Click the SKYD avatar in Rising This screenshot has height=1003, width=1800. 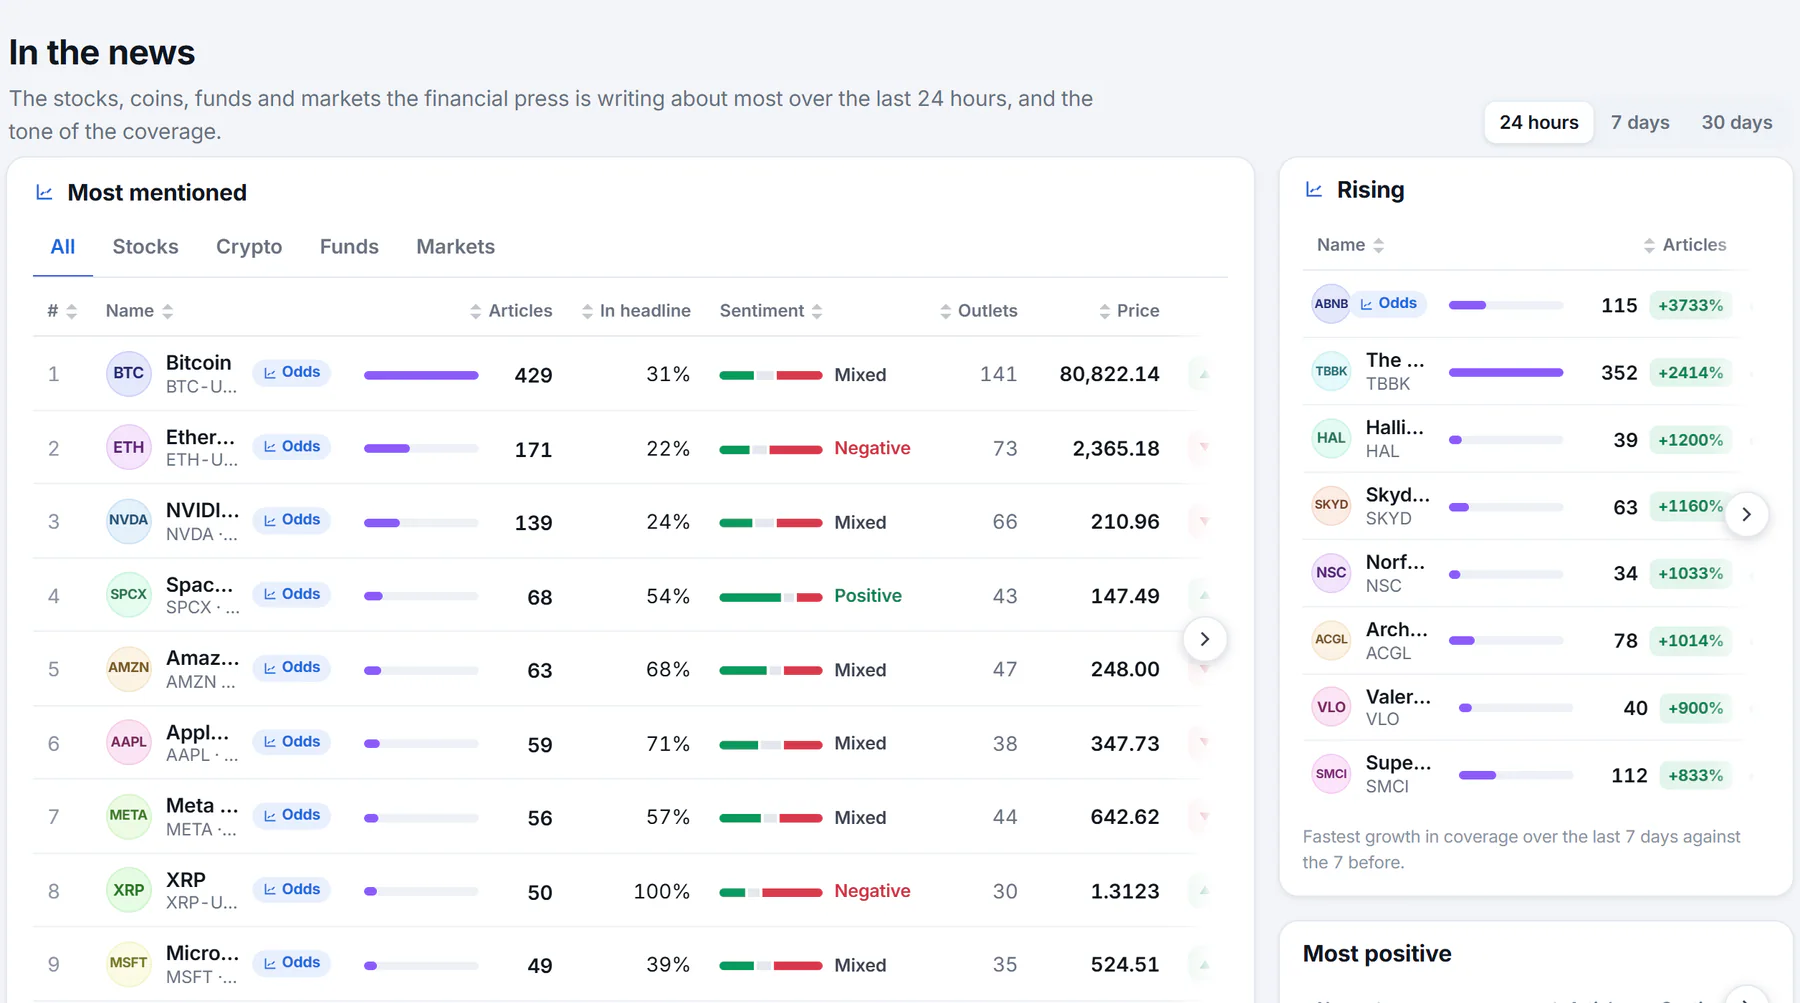(1331, 505)
